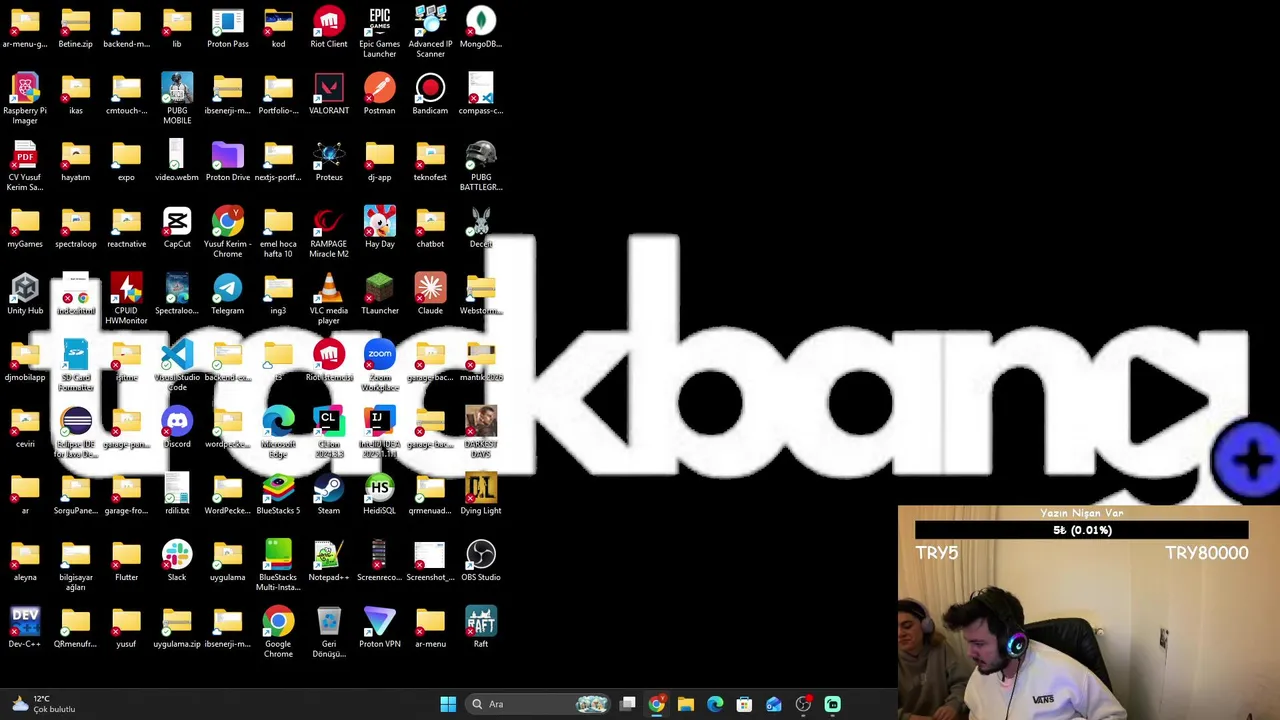
Task: Select the HeidiSQL shortcut
Action: 379,495
